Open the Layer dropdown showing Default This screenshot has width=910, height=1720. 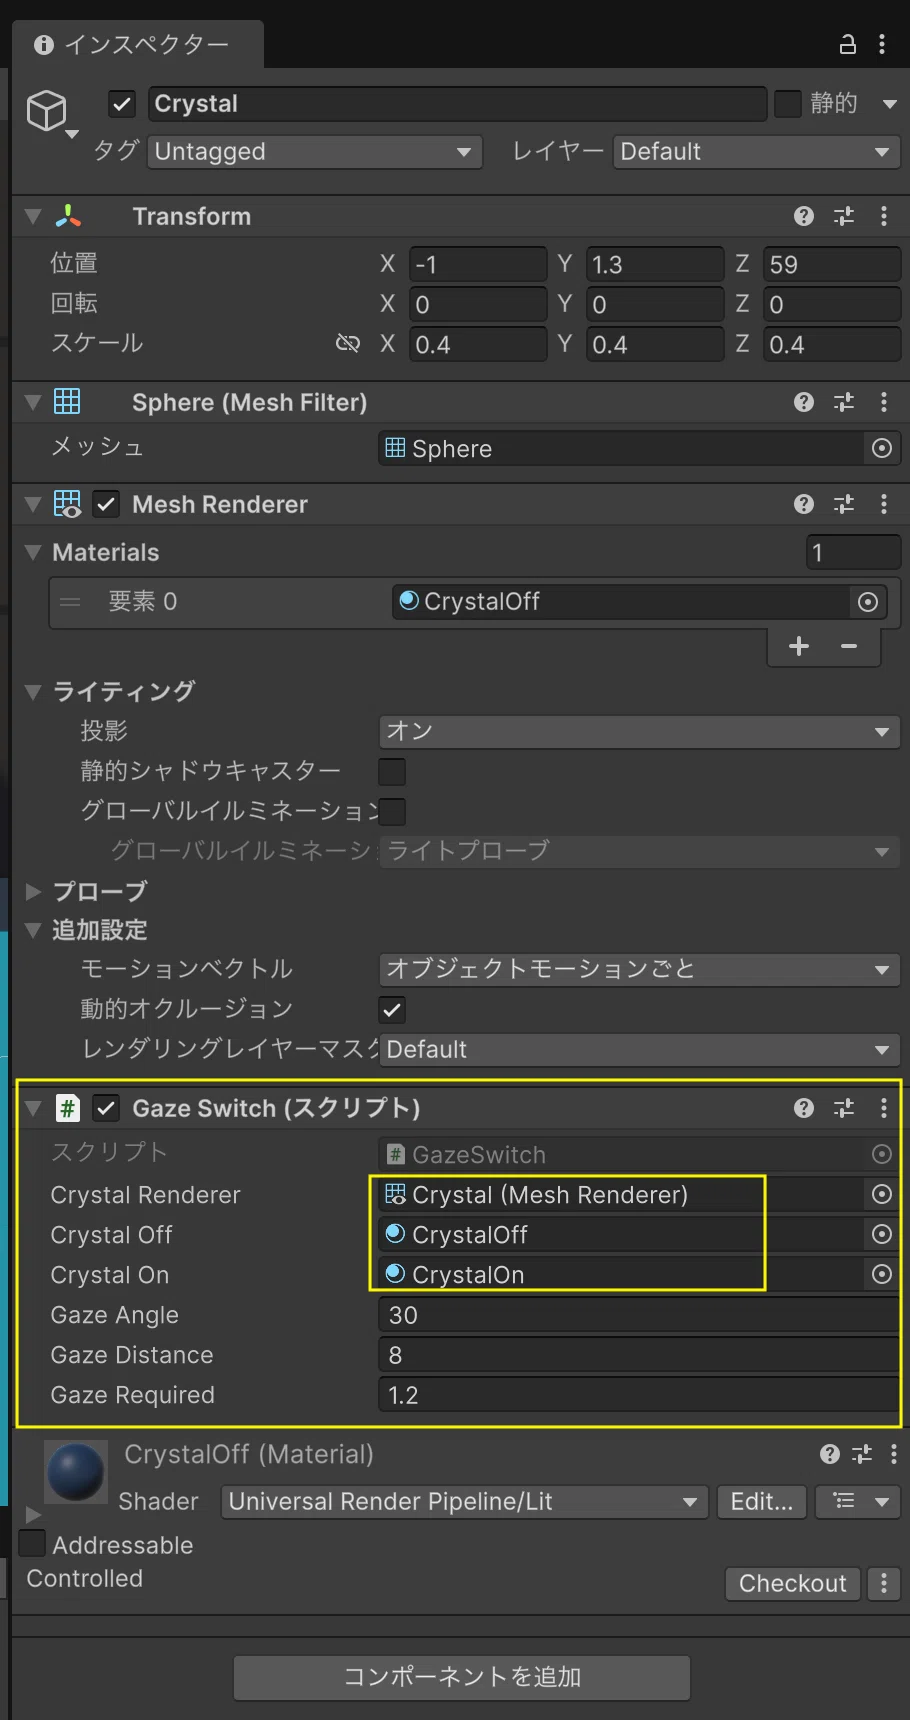[757, 152]
